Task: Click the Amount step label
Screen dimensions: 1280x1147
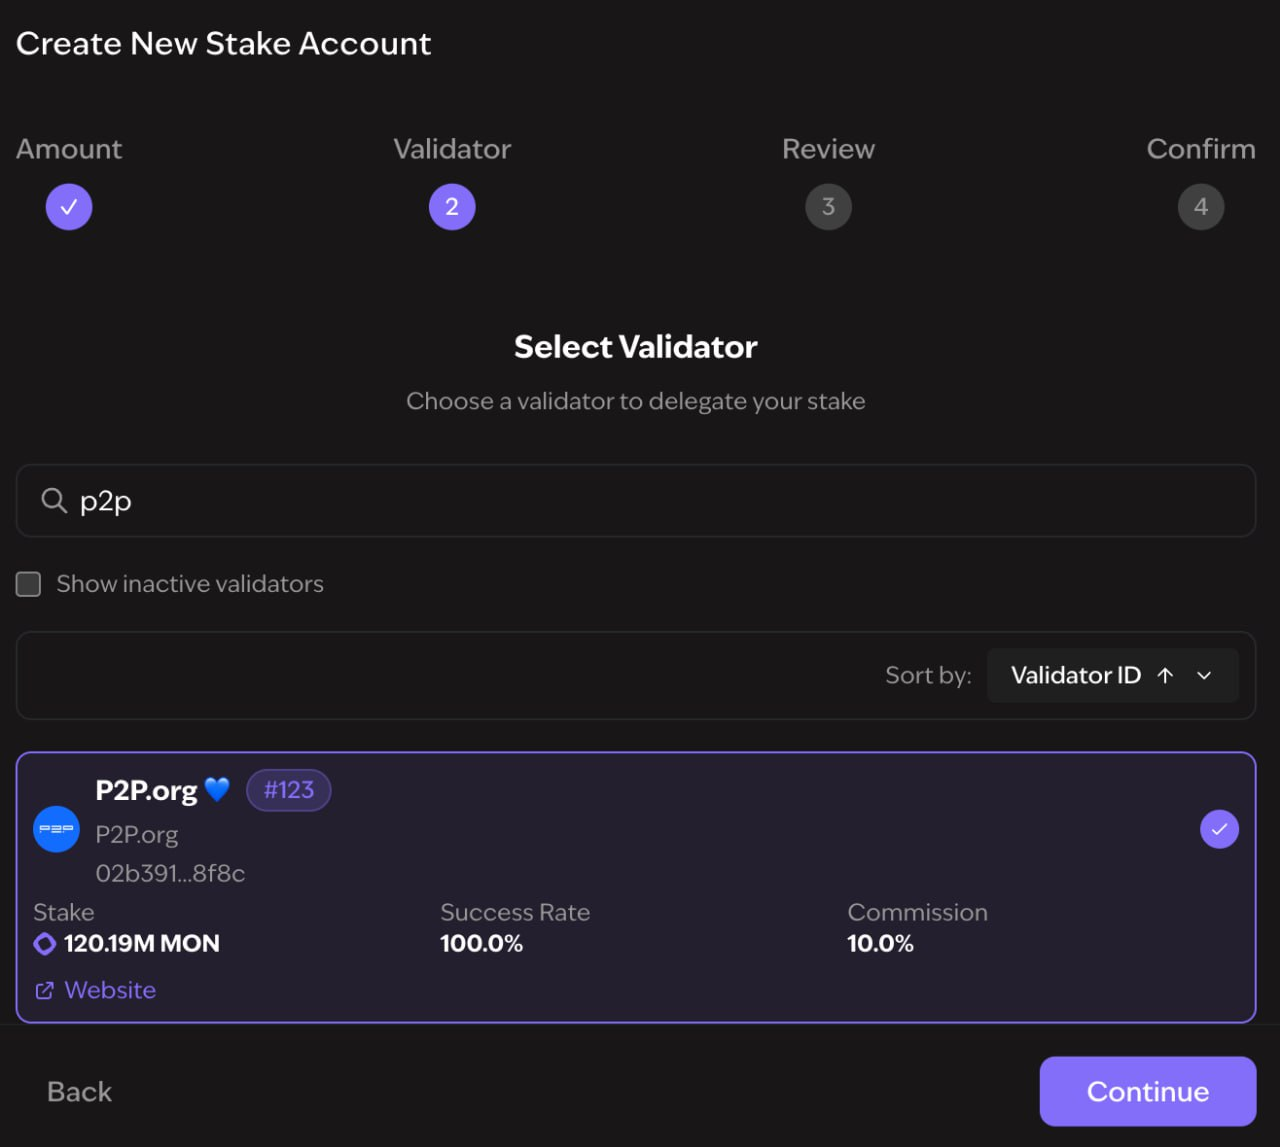Action: 69,149
